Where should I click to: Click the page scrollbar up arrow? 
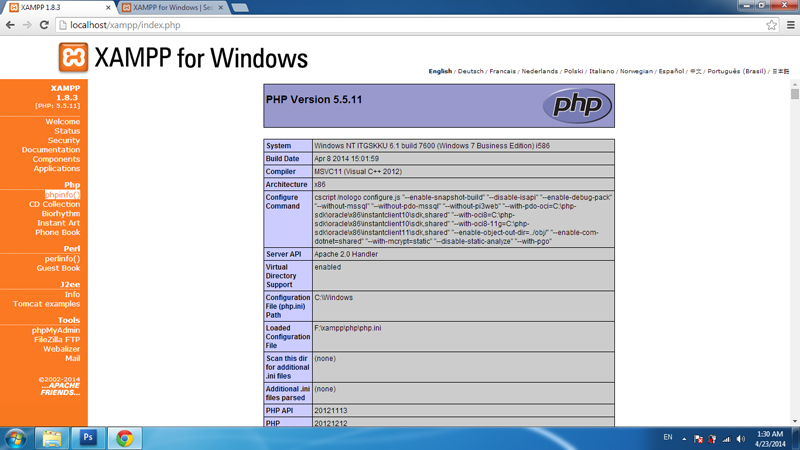[795, 84]
